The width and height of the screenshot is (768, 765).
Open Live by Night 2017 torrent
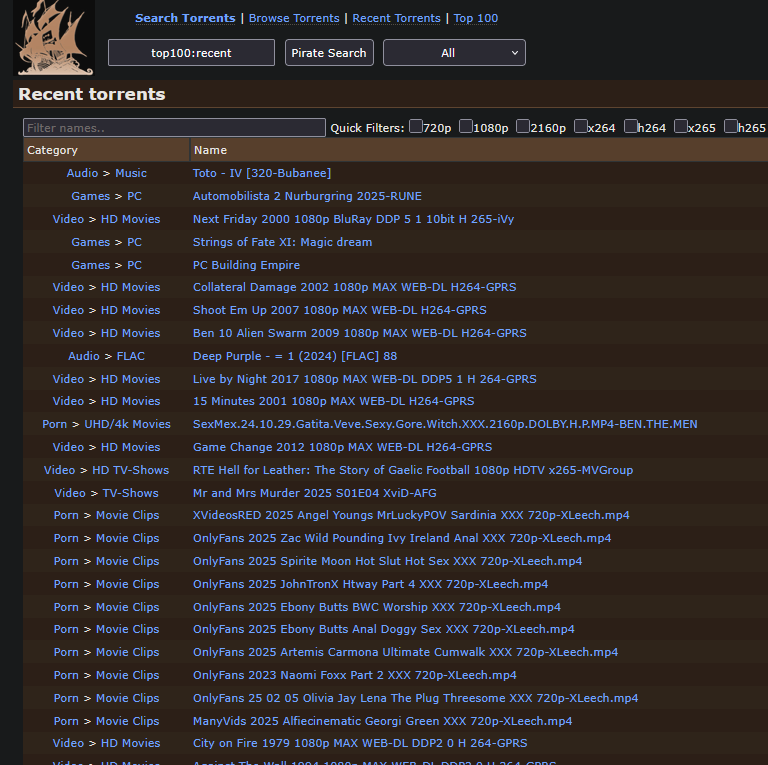(364, 380)
